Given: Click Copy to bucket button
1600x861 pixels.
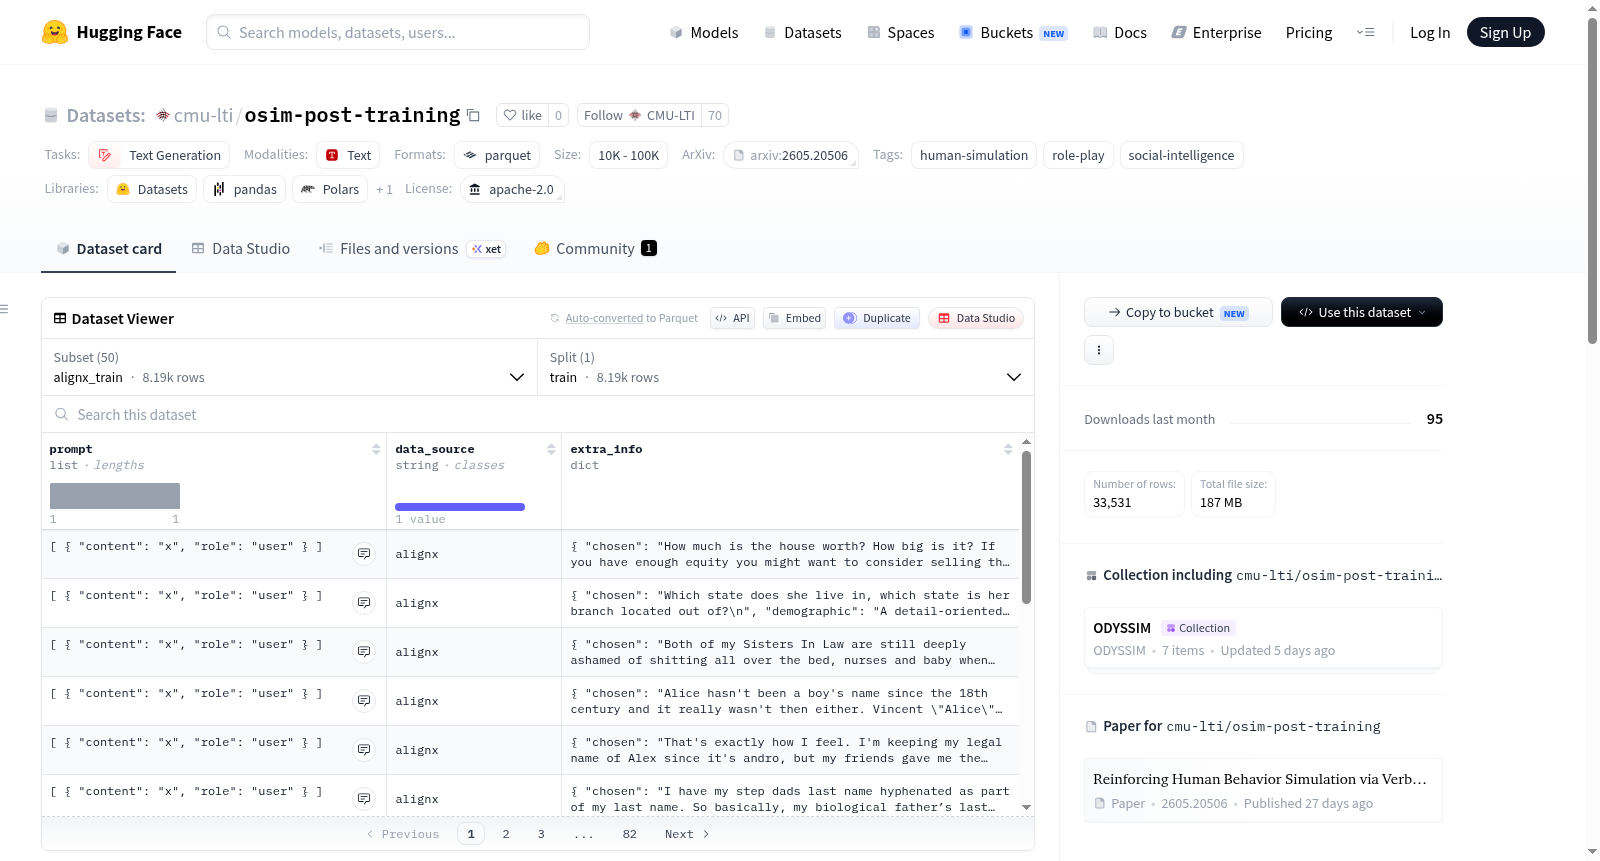Looking at the screenshot, I should point(1178,312).
